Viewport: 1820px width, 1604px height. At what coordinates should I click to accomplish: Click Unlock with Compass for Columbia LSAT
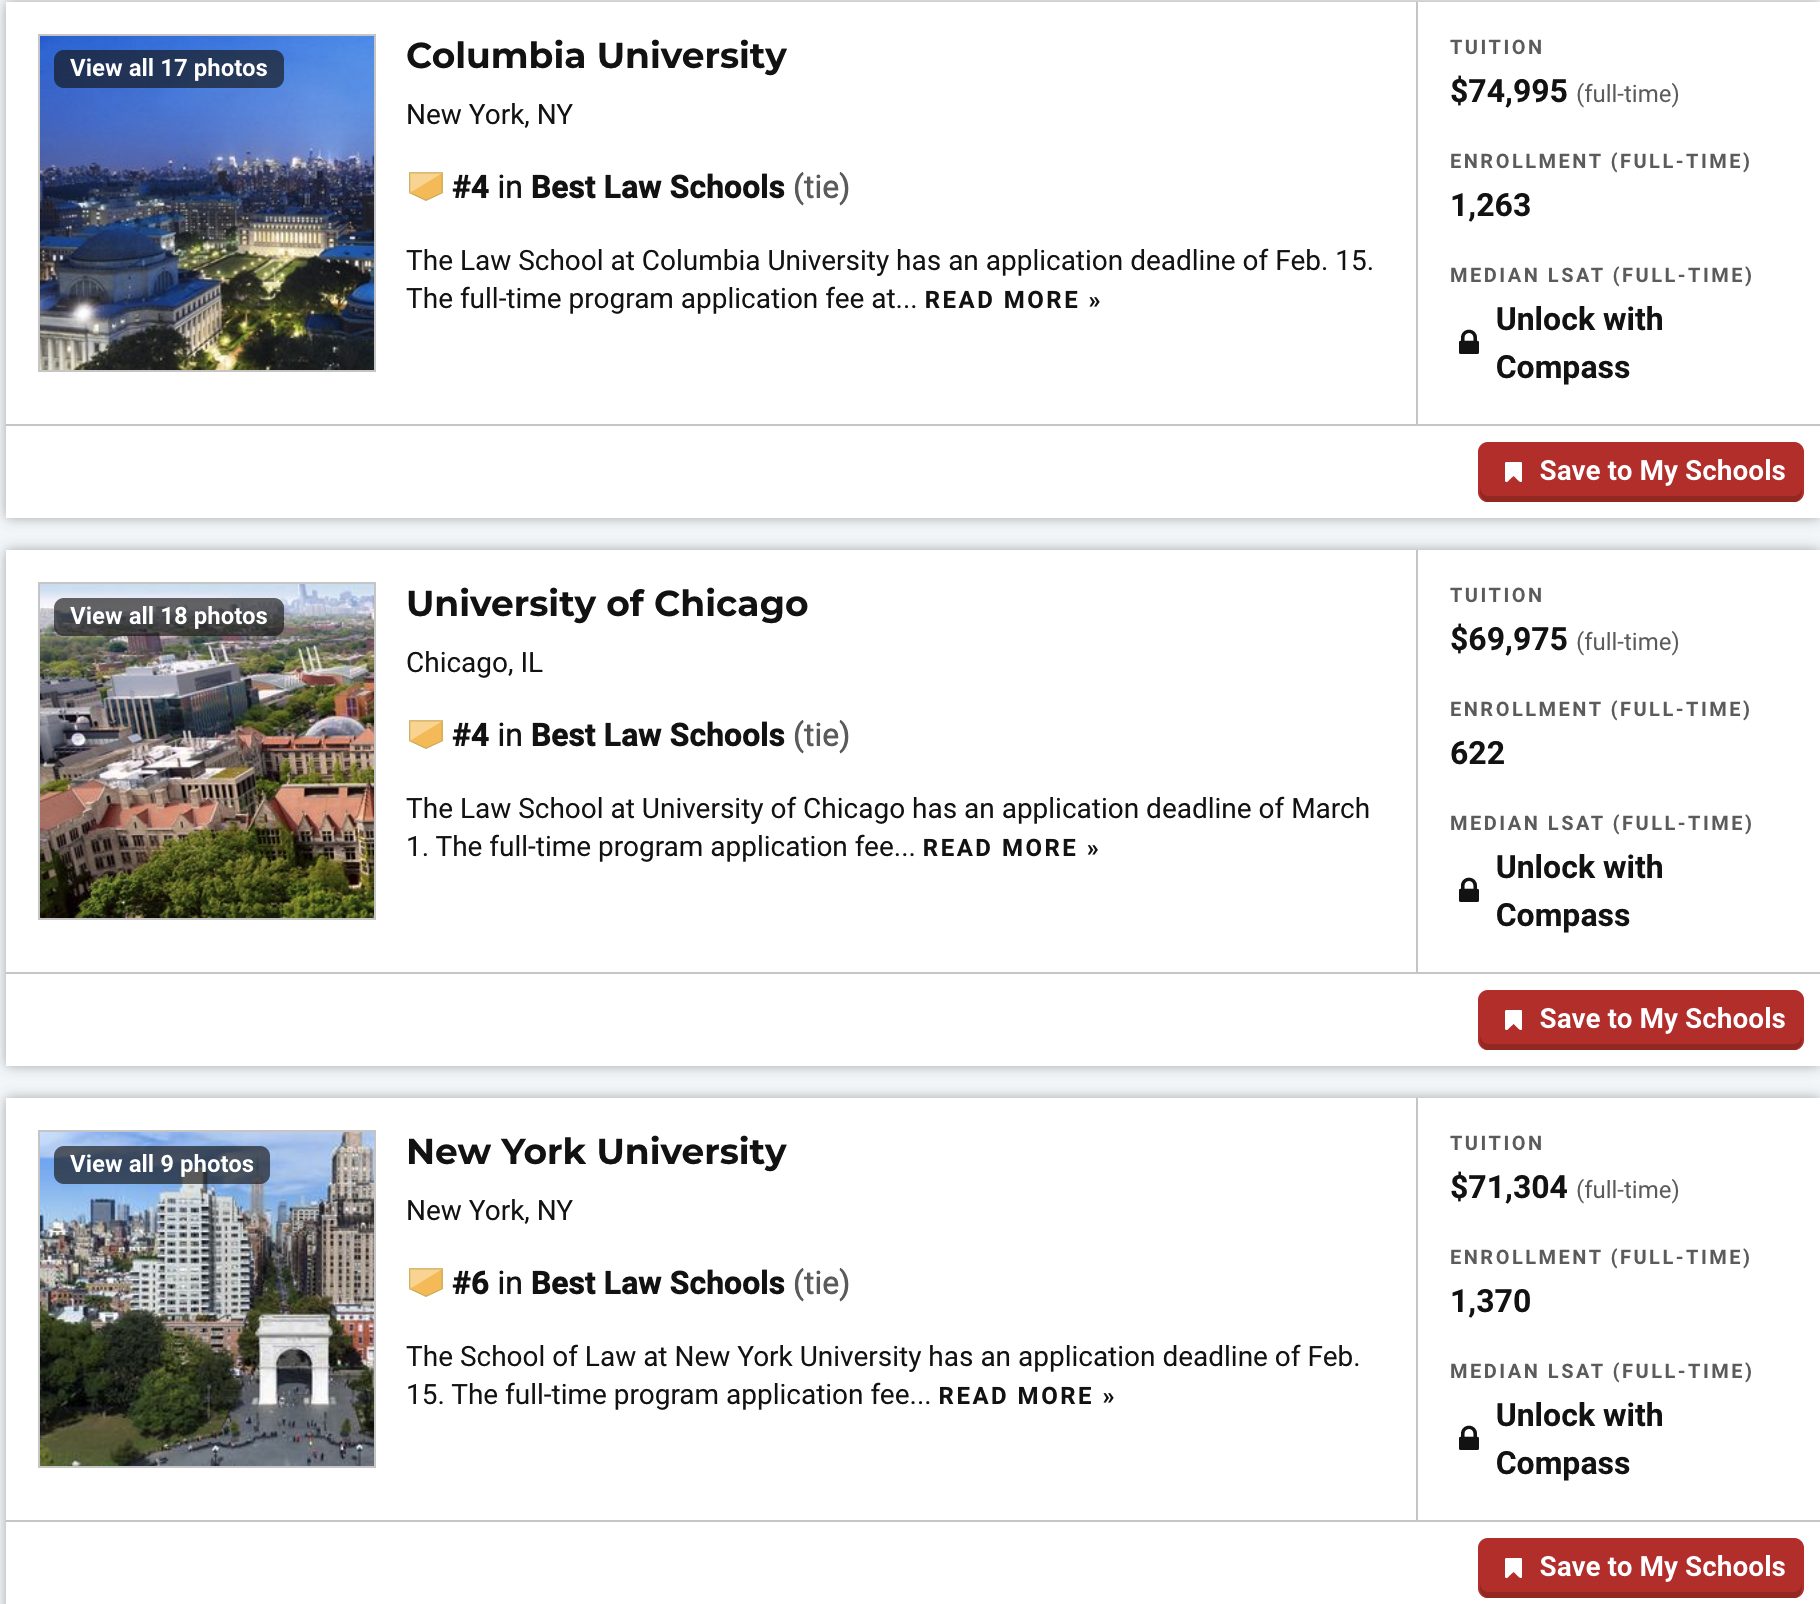[x=1578, y=343]
